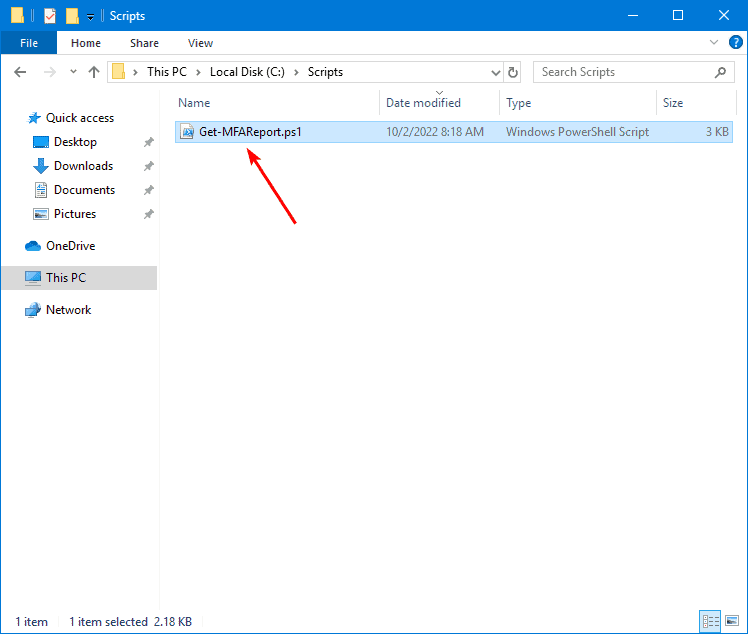Switch to the Home ribbon tab
Viewport: 748px width, 634px height.
[x=86, y=43]
